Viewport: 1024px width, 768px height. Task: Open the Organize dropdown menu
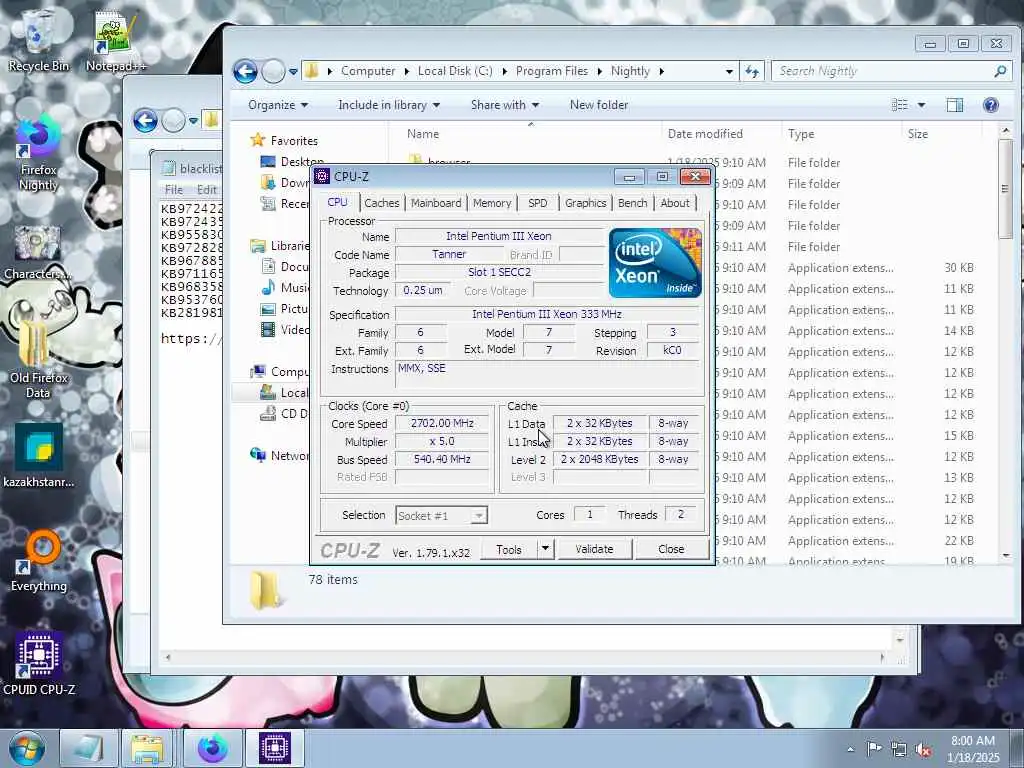[278, 104]
